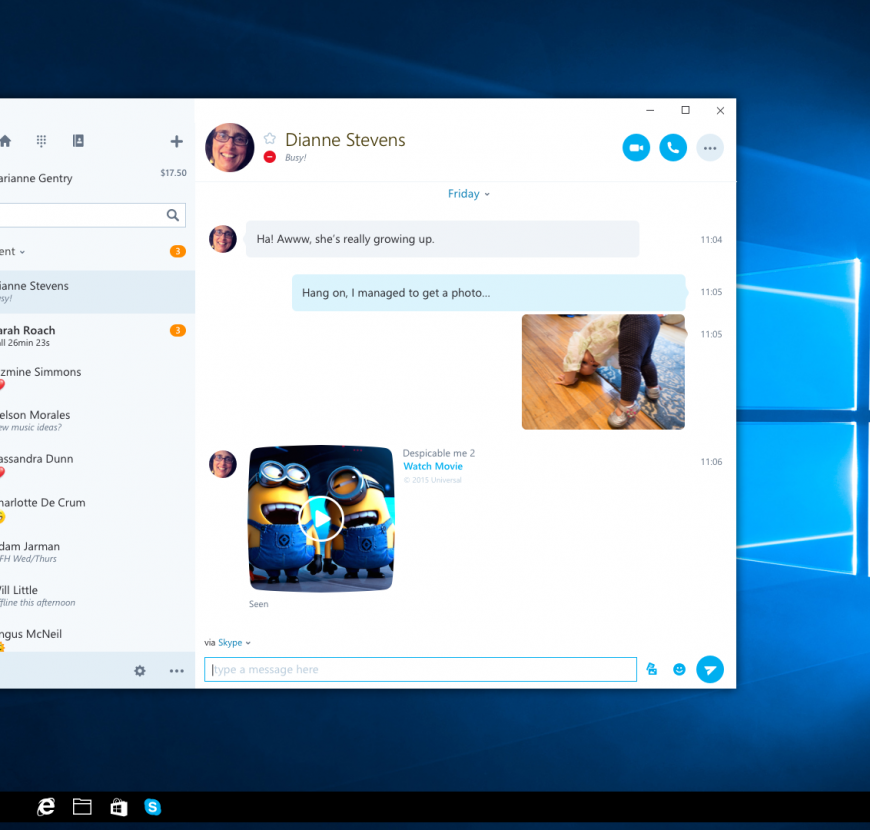Open the emoticon picker

tap(679, 670)
